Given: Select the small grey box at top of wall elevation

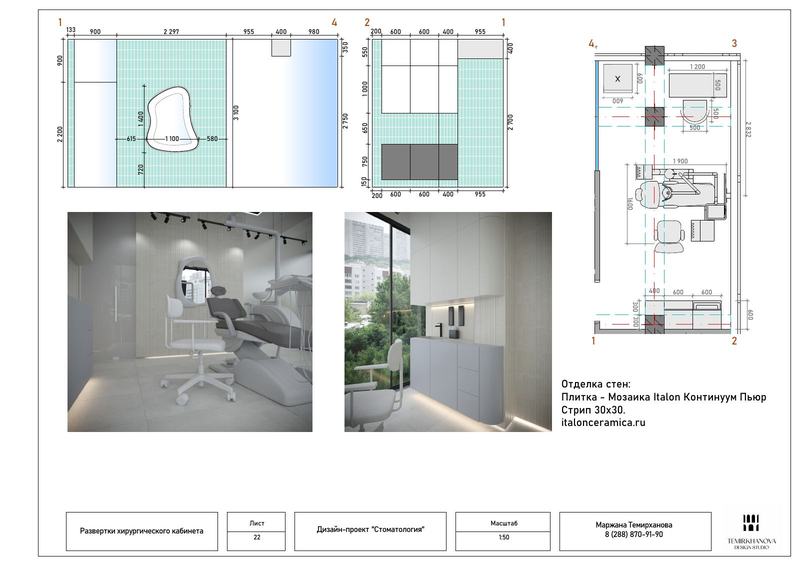Looking at the screenshot, I should [x=281, y=47].
